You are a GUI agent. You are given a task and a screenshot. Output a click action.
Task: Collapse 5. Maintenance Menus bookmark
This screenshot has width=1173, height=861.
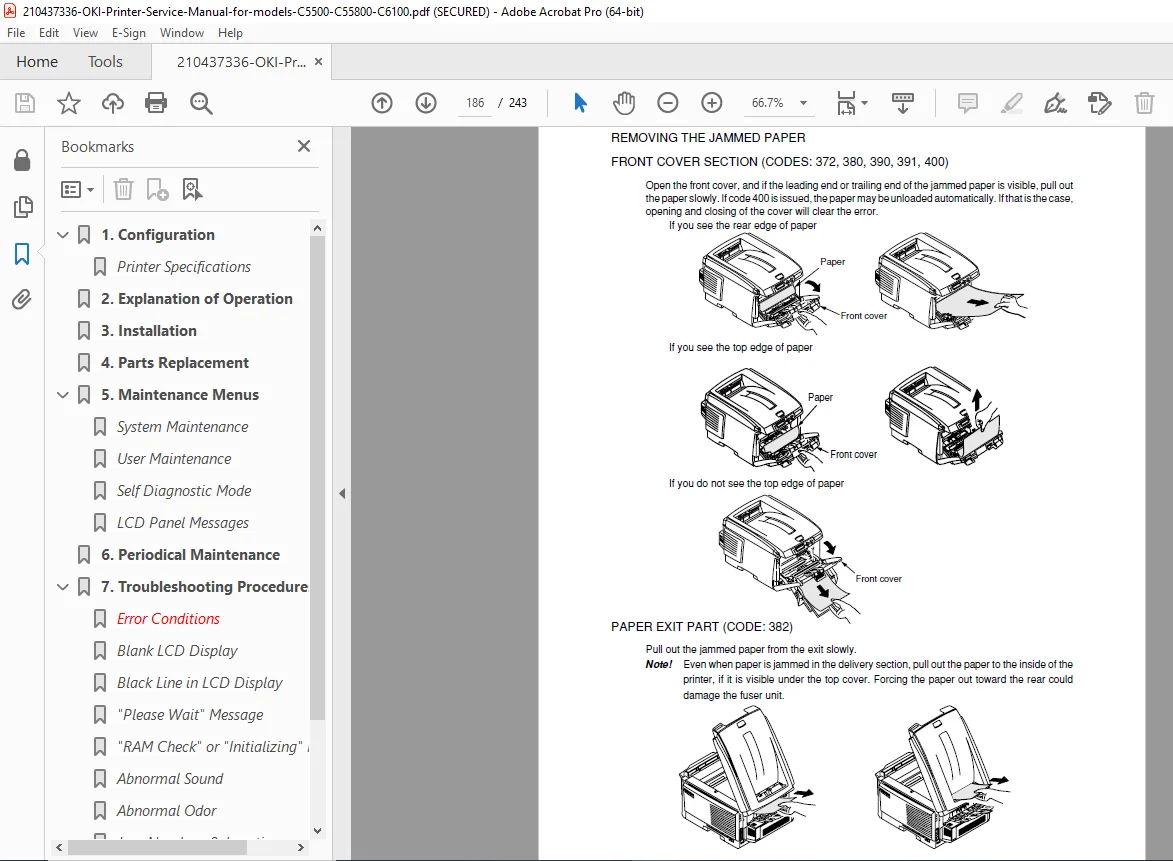[63, 395]
